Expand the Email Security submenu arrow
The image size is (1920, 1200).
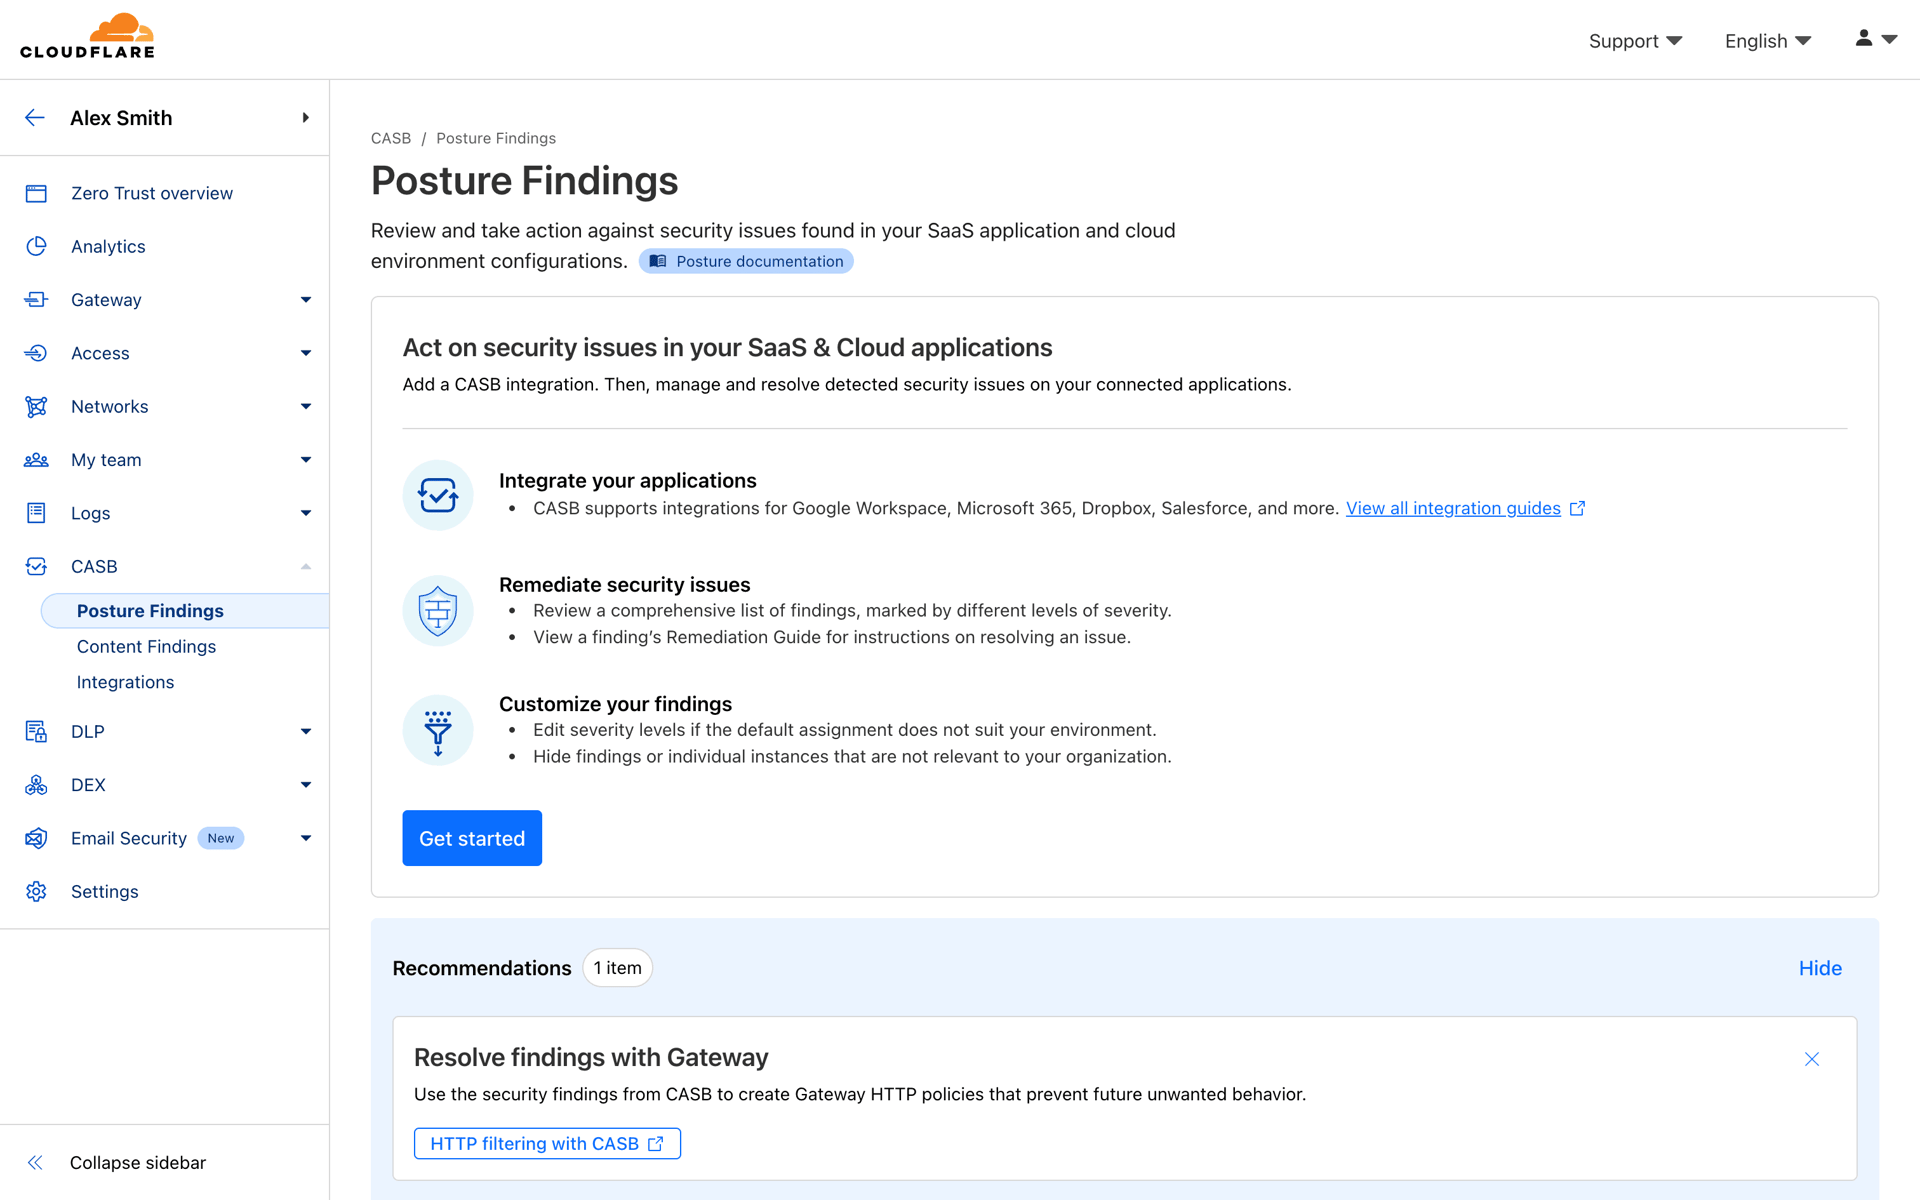tap(306, 838)
